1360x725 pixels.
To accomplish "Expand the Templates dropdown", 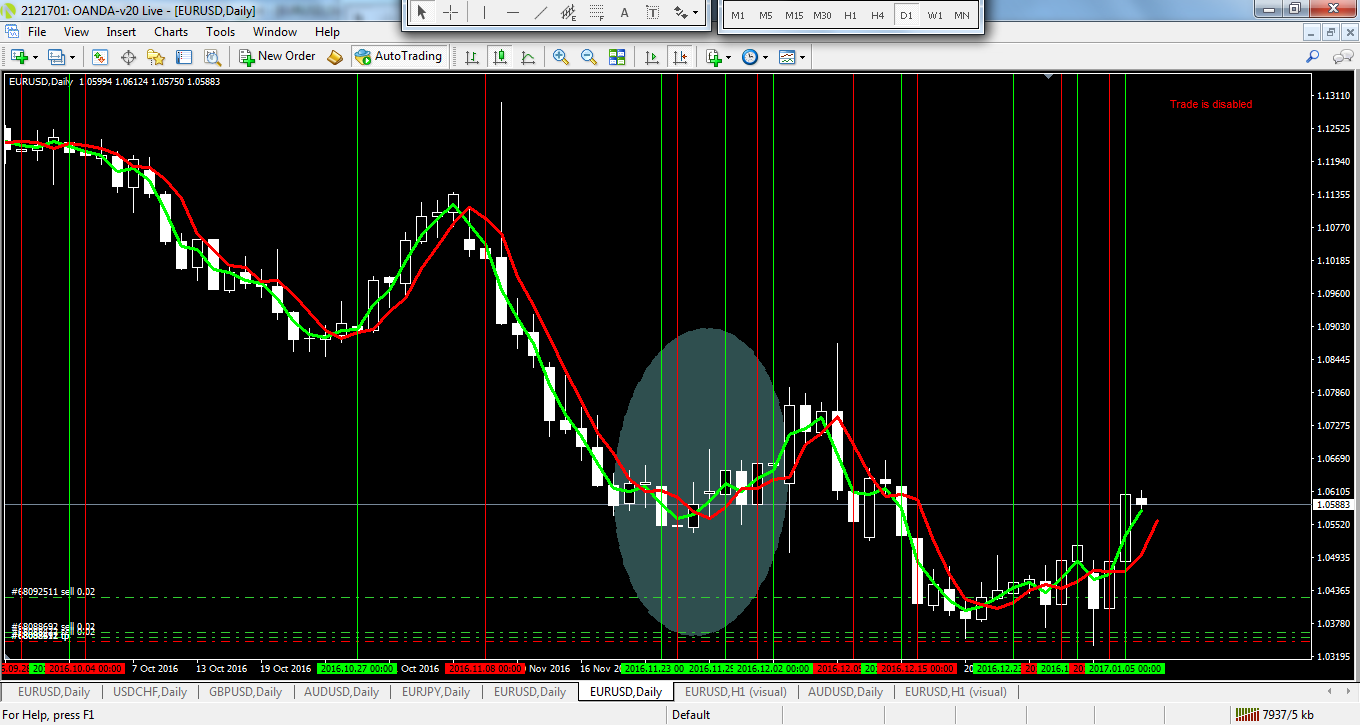I will pyautogui.click(x=802, y=58).
